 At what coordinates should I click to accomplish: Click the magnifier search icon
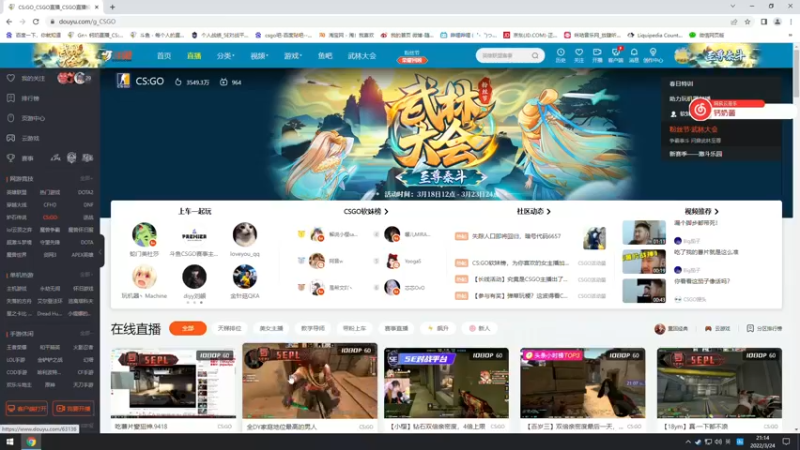[x=535, y=55]
